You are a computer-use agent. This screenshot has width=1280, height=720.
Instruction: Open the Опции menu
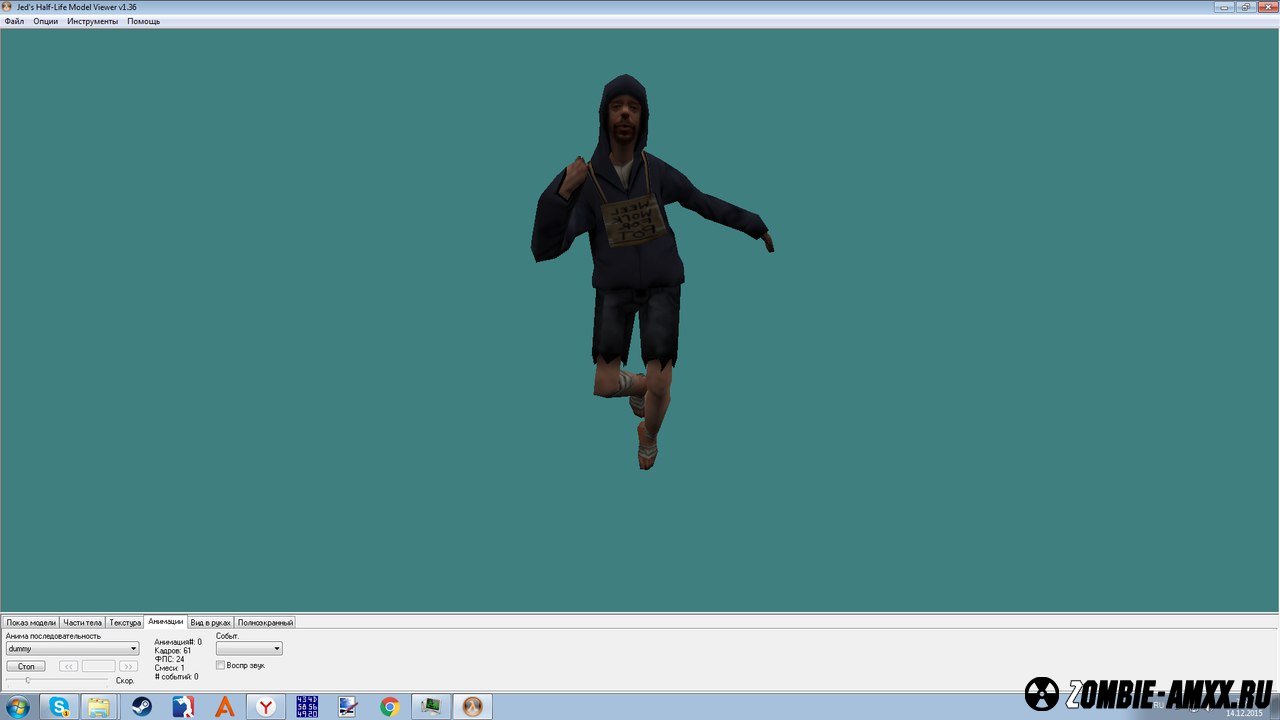click(x=45, y=21)
